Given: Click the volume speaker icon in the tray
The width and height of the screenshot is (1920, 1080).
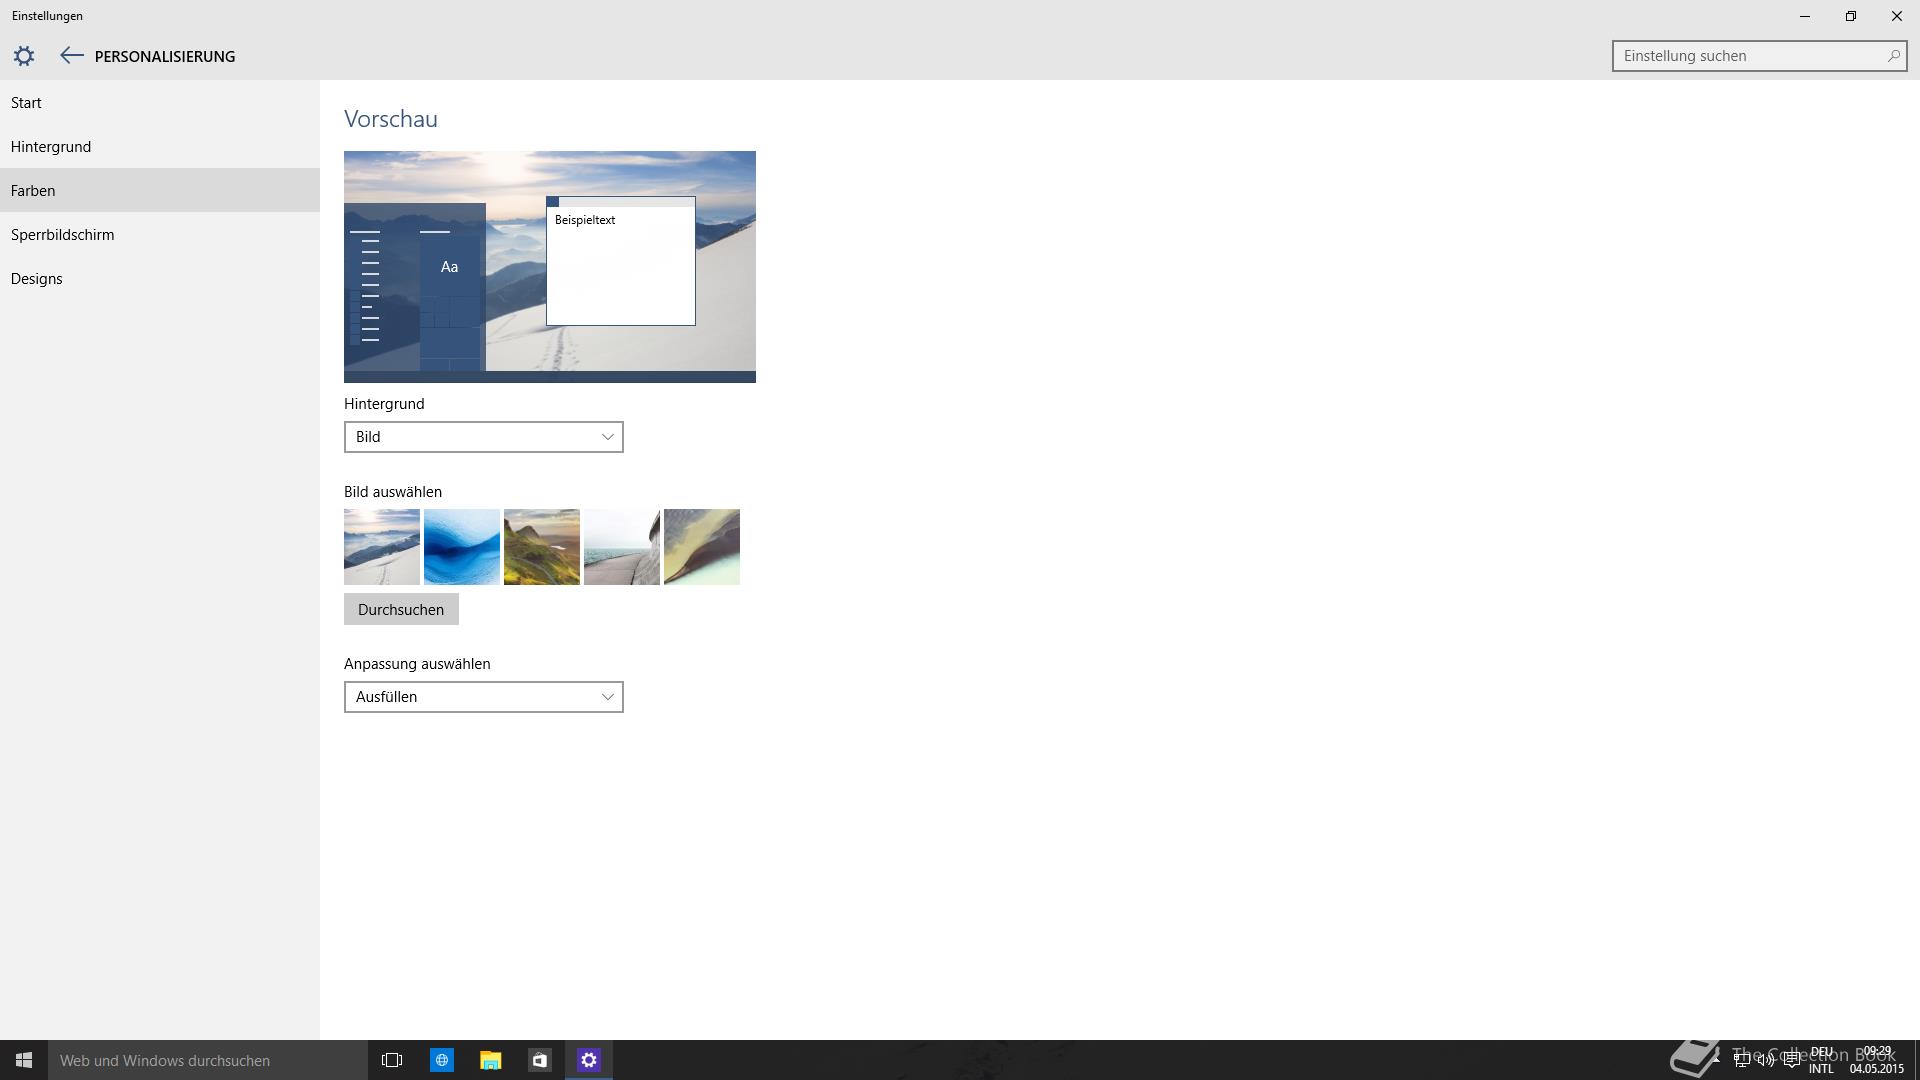Looking at the screenshot, I should point(1766,1060).
